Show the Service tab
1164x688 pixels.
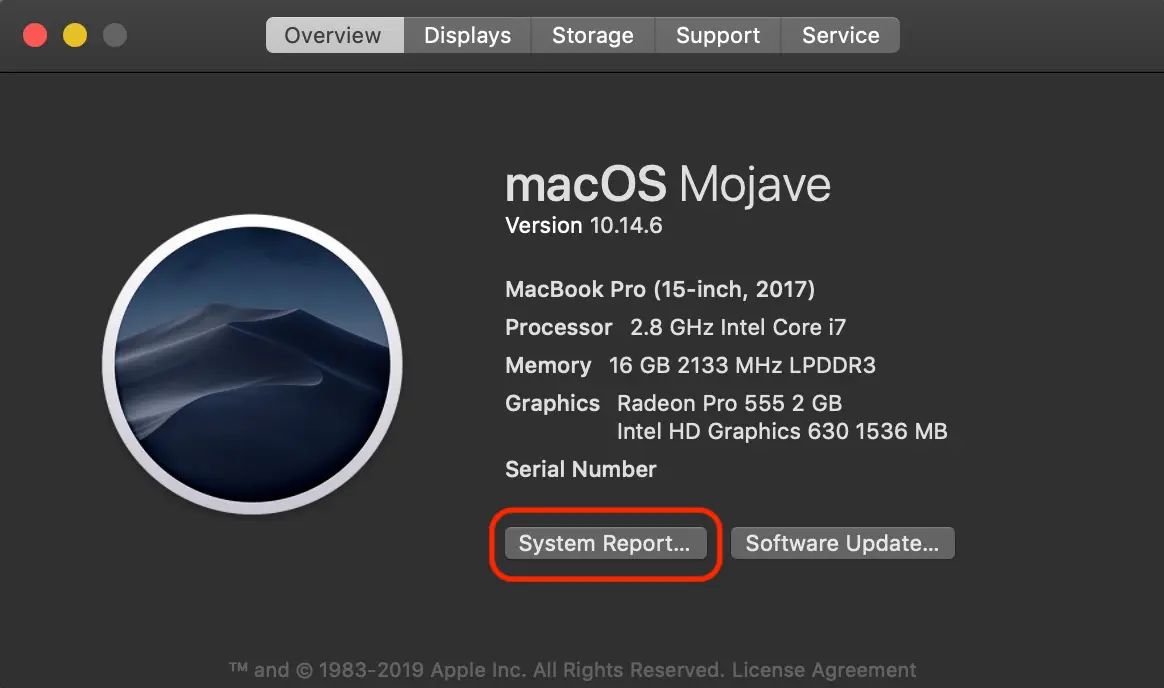tap(840, 35)
